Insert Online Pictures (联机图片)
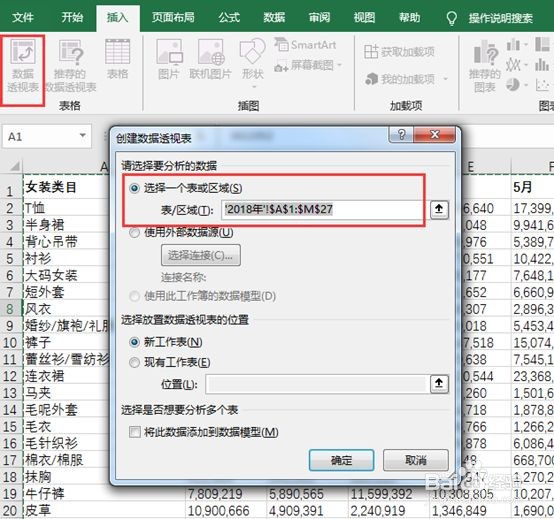 click(211, 59)
